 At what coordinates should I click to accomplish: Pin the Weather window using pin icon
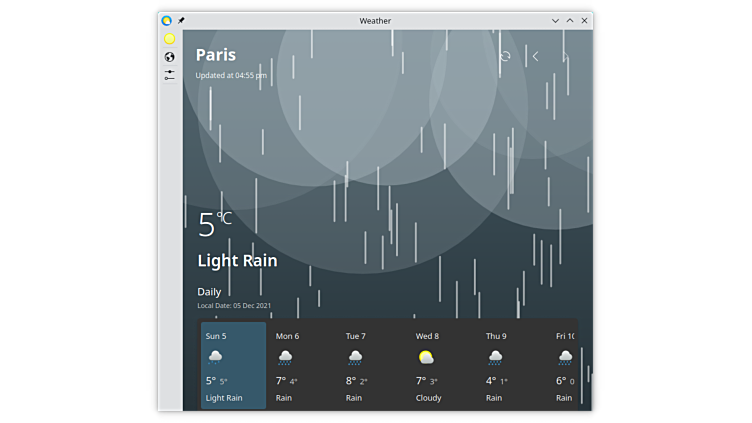tap(181, 20)
